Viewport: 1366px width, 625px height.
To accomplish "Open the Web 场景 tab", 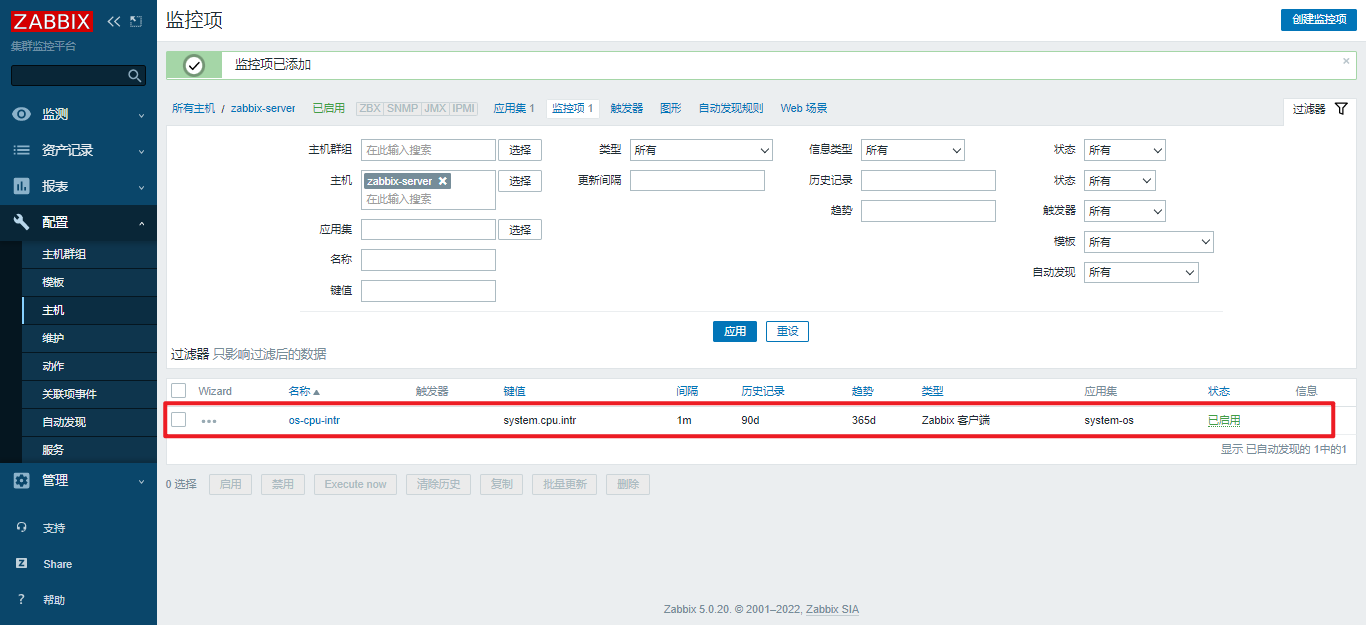I will tap(804, 108).
